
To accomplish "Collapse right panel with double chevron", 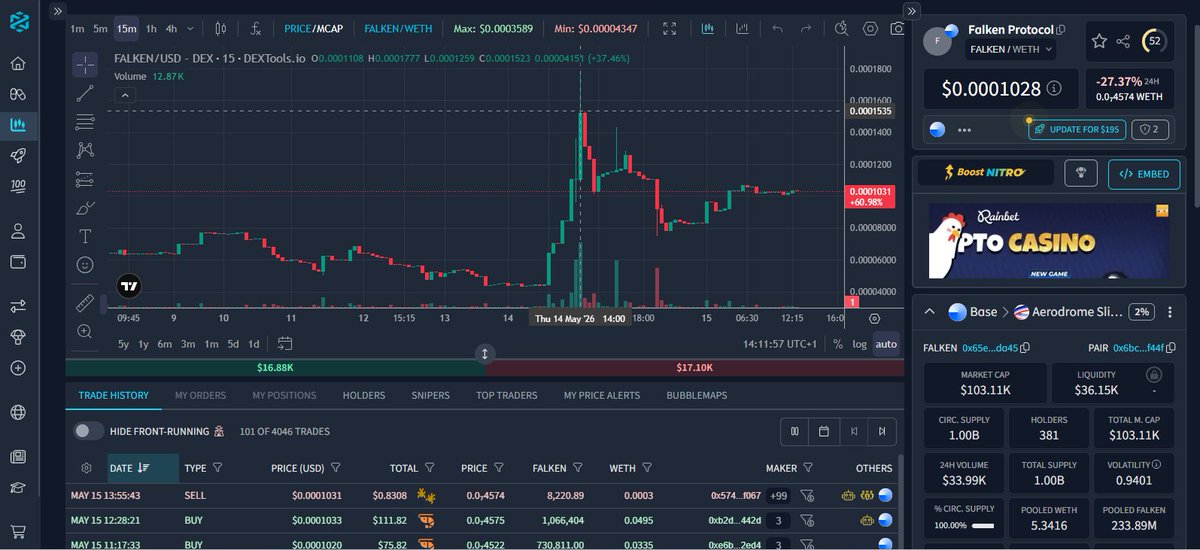I will click(x=911, y=10).
